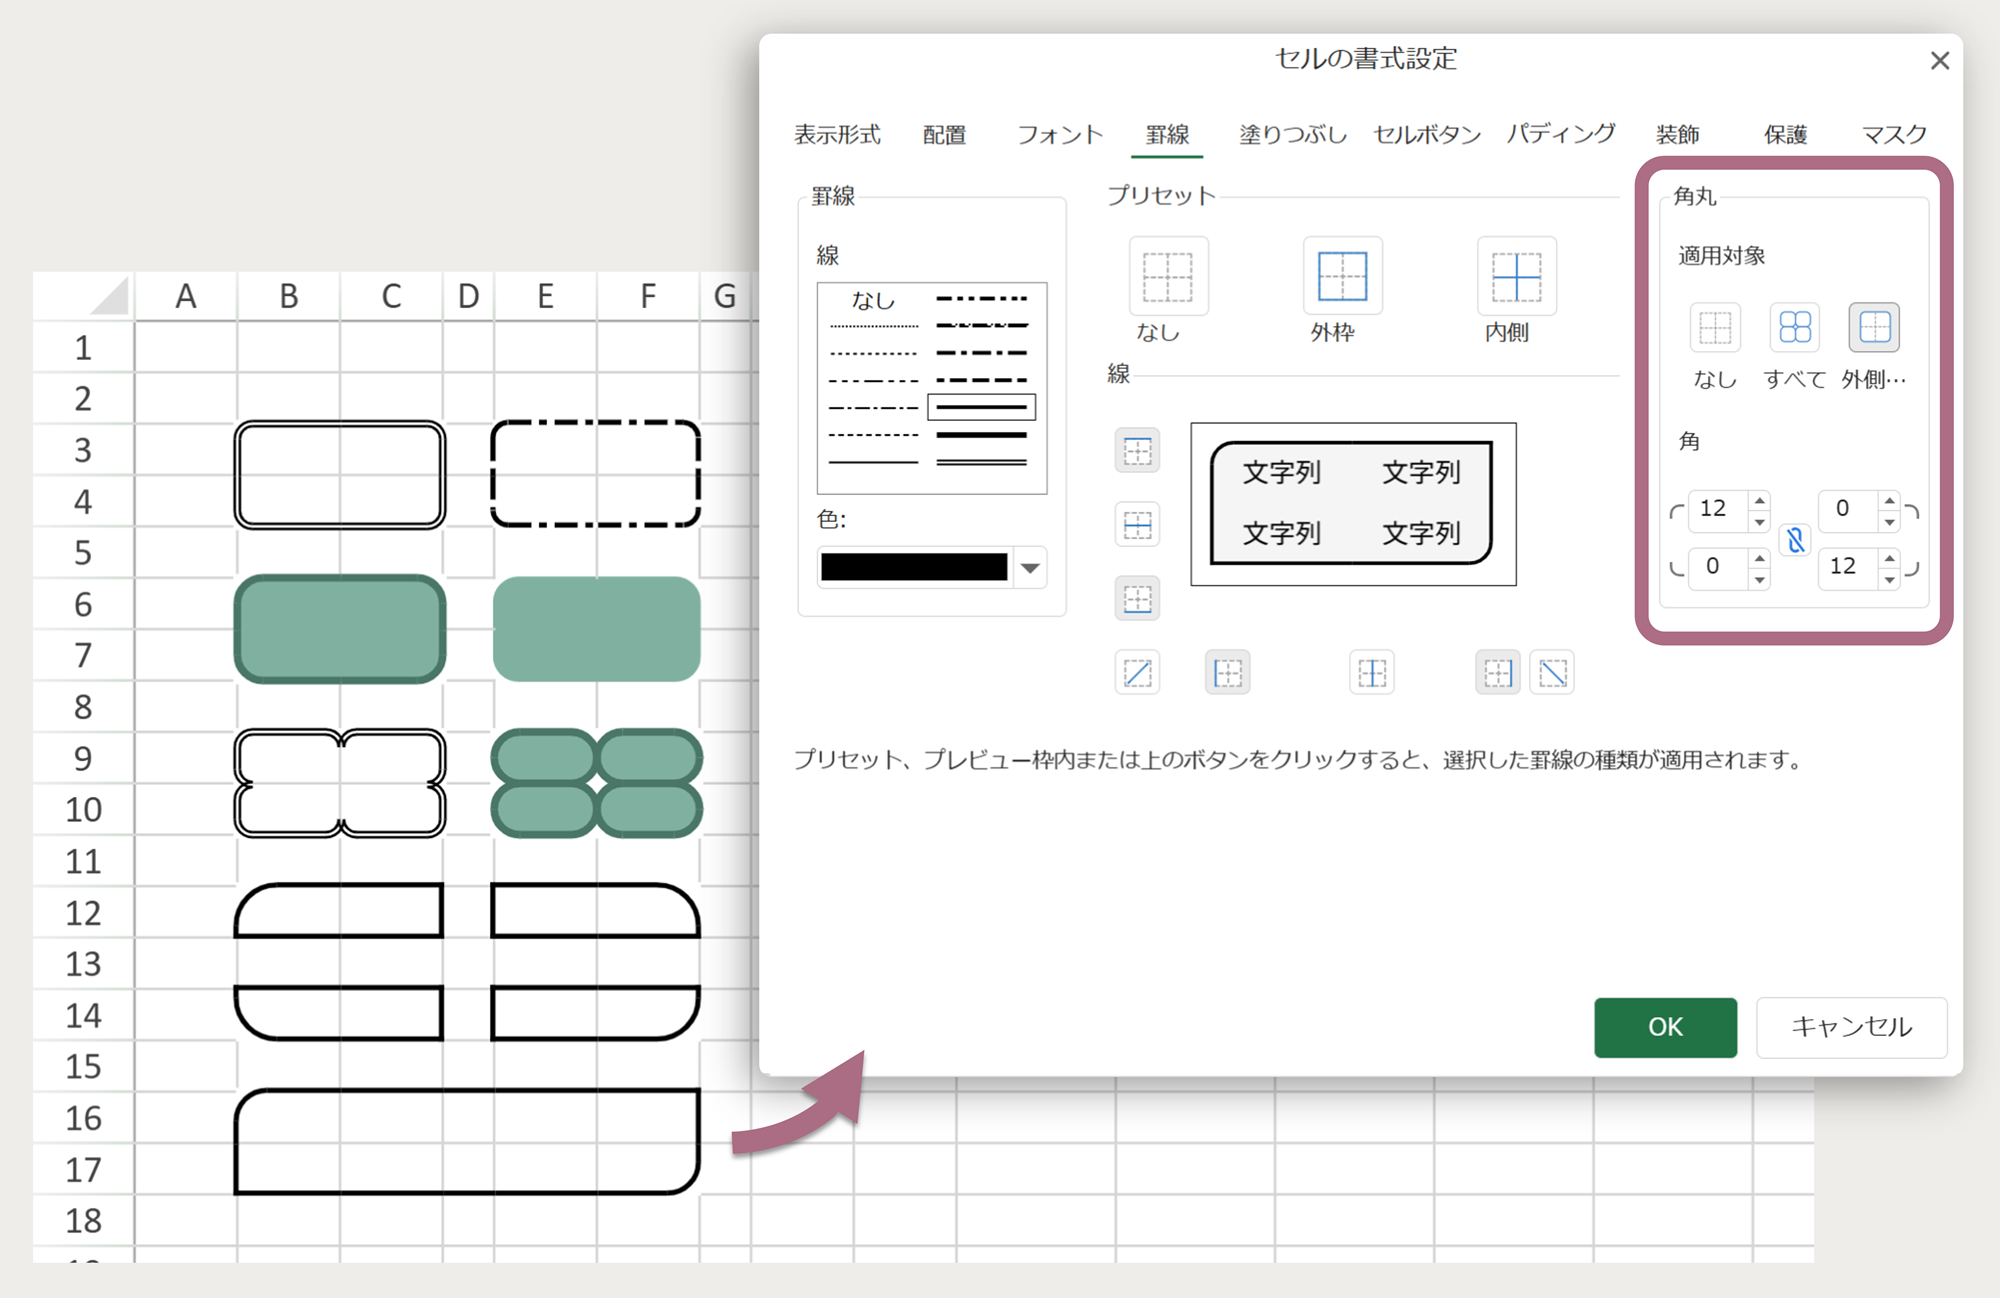Increase the bottom-right corner radius value

pyautogui.click(x=1889, y=557)
